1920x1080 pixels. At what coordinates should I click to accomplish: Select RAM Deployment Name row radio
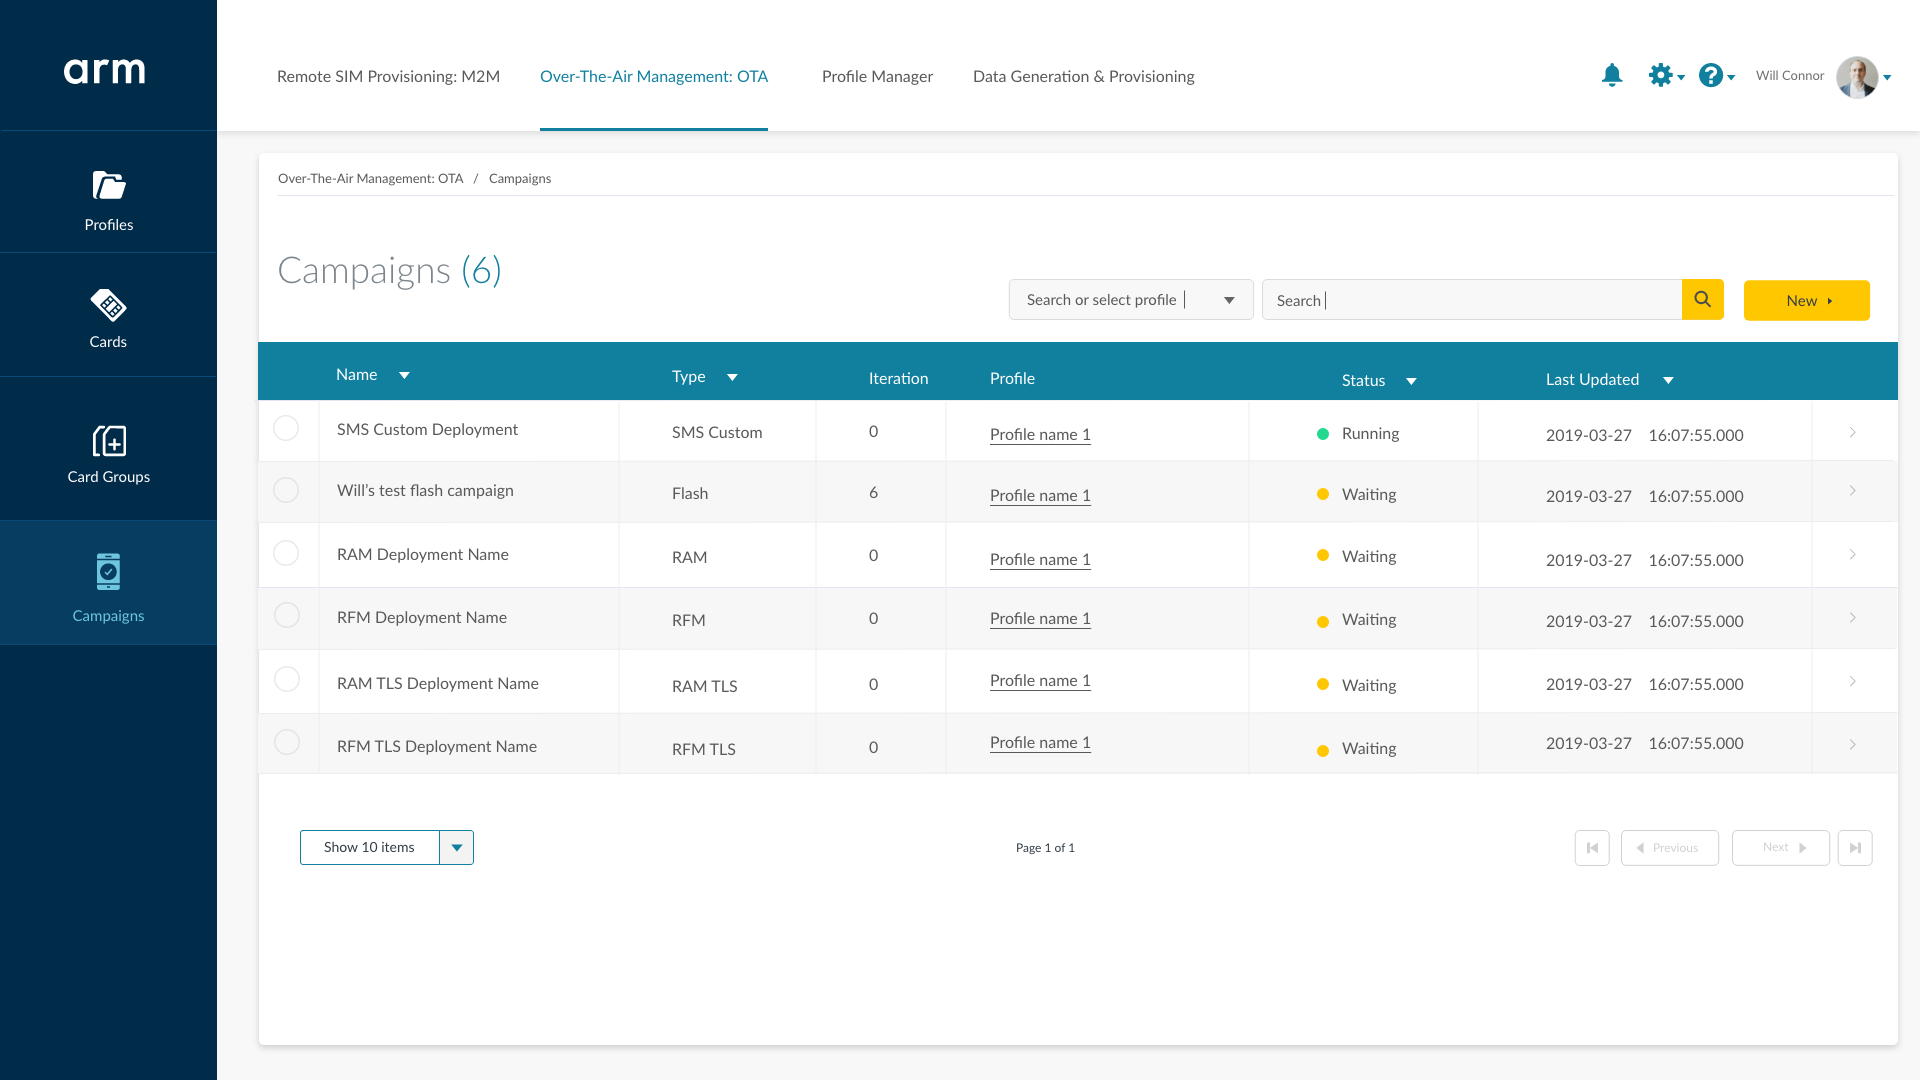pyautogui.click(x=286, y=553)
